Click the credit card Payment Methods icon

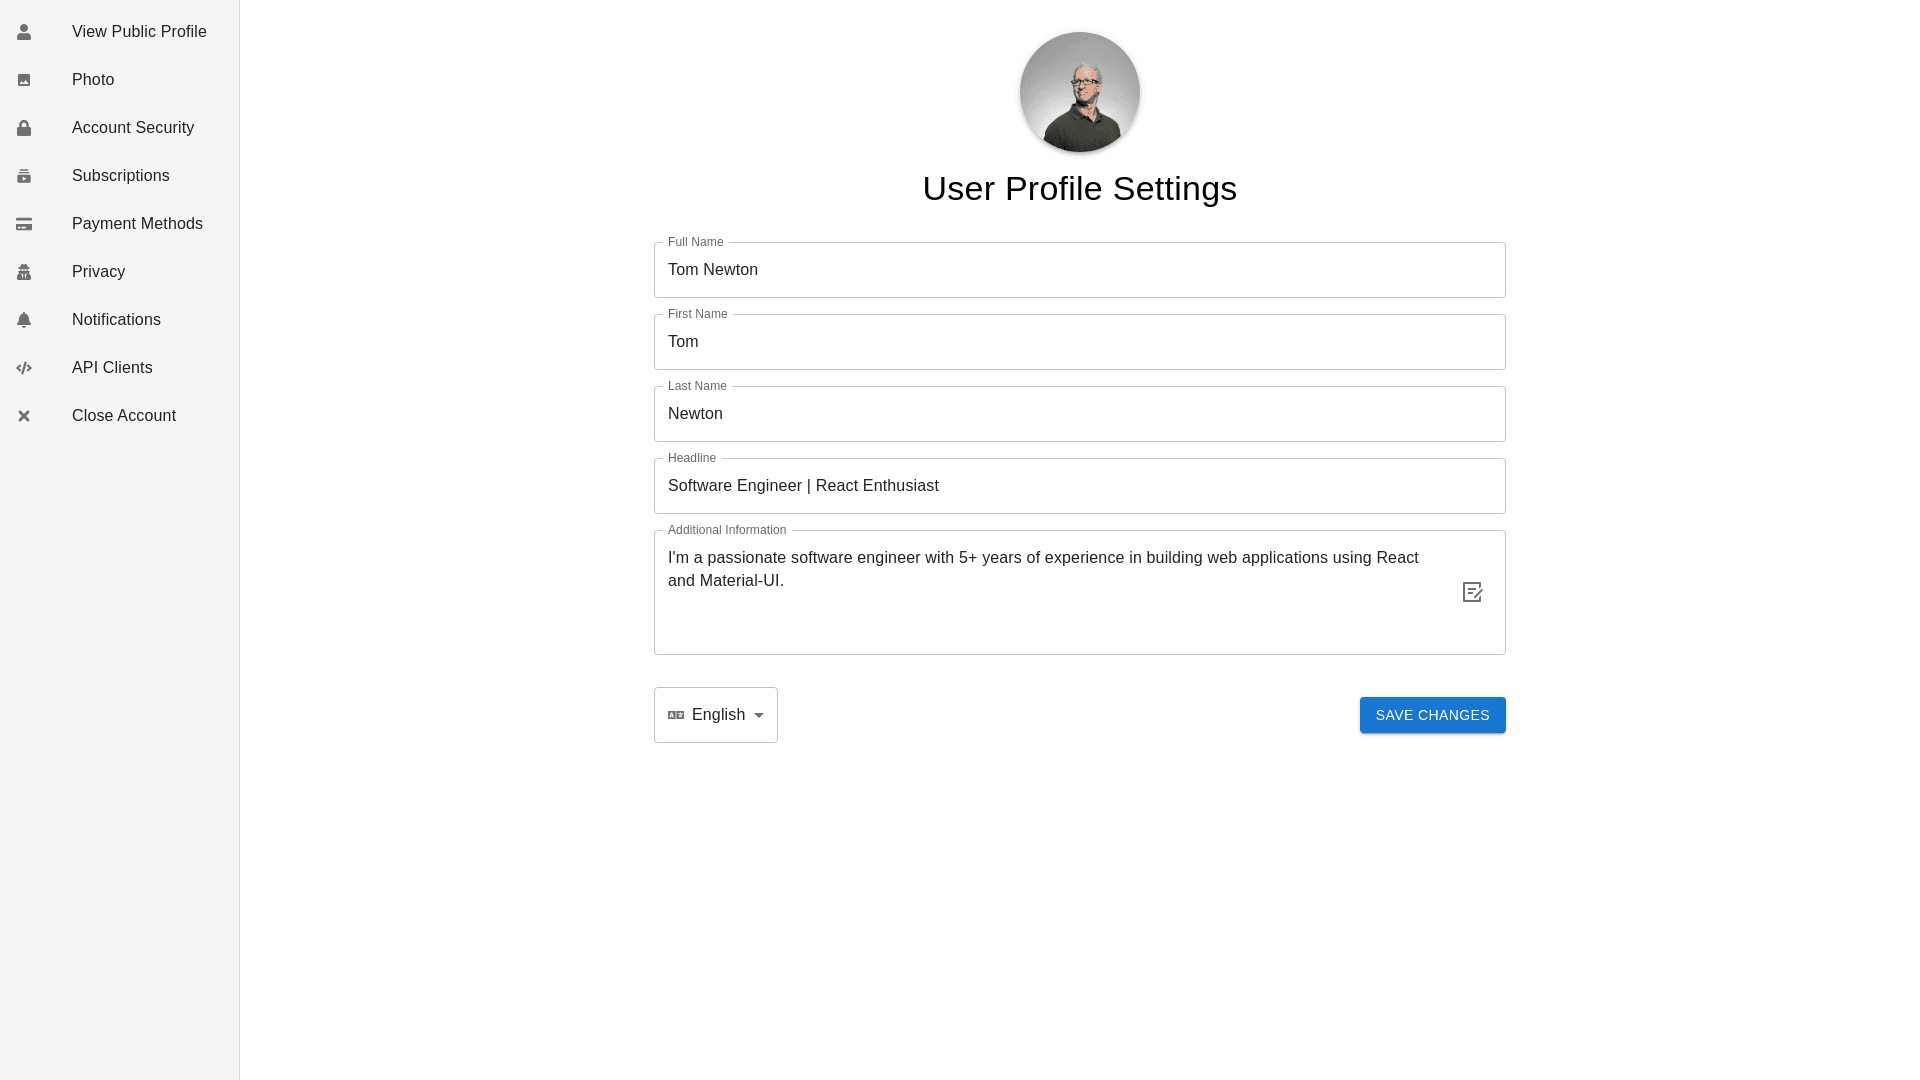tap(24, 224)
